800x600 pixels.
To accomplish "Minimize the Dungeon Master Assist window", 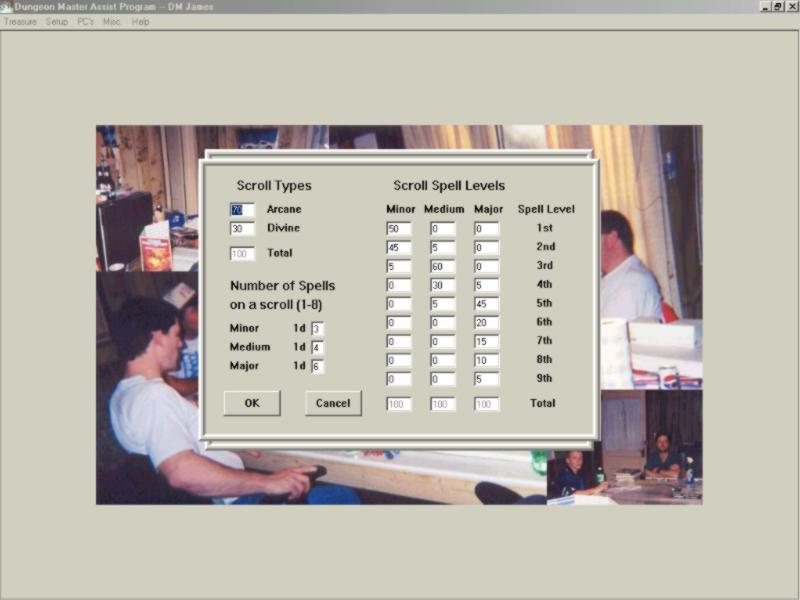I will 765,6.
